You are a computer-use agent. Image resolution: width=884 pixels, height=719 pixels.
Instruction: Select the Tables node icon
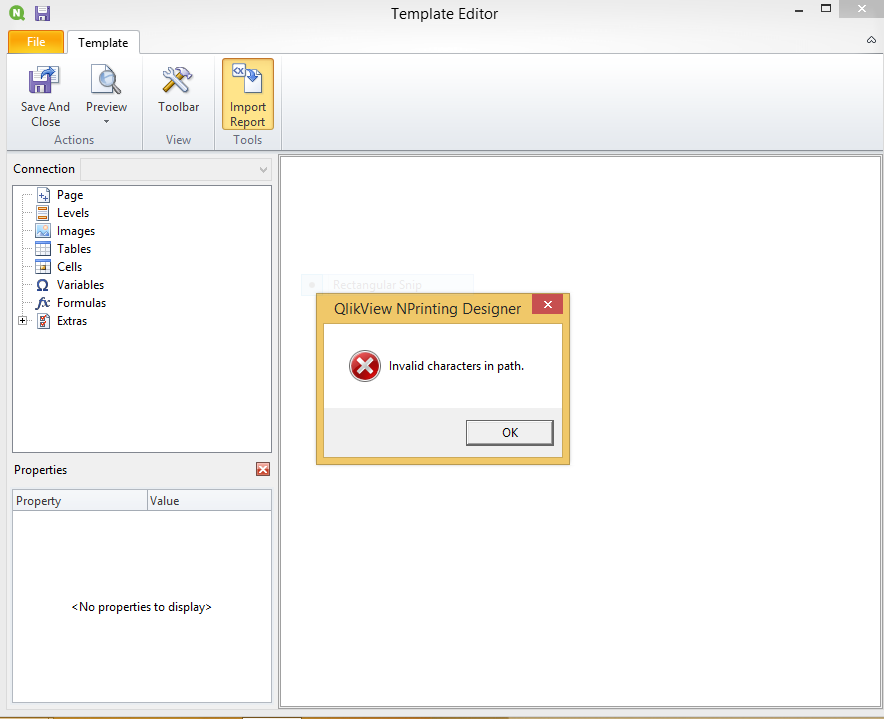coord(43,249)
